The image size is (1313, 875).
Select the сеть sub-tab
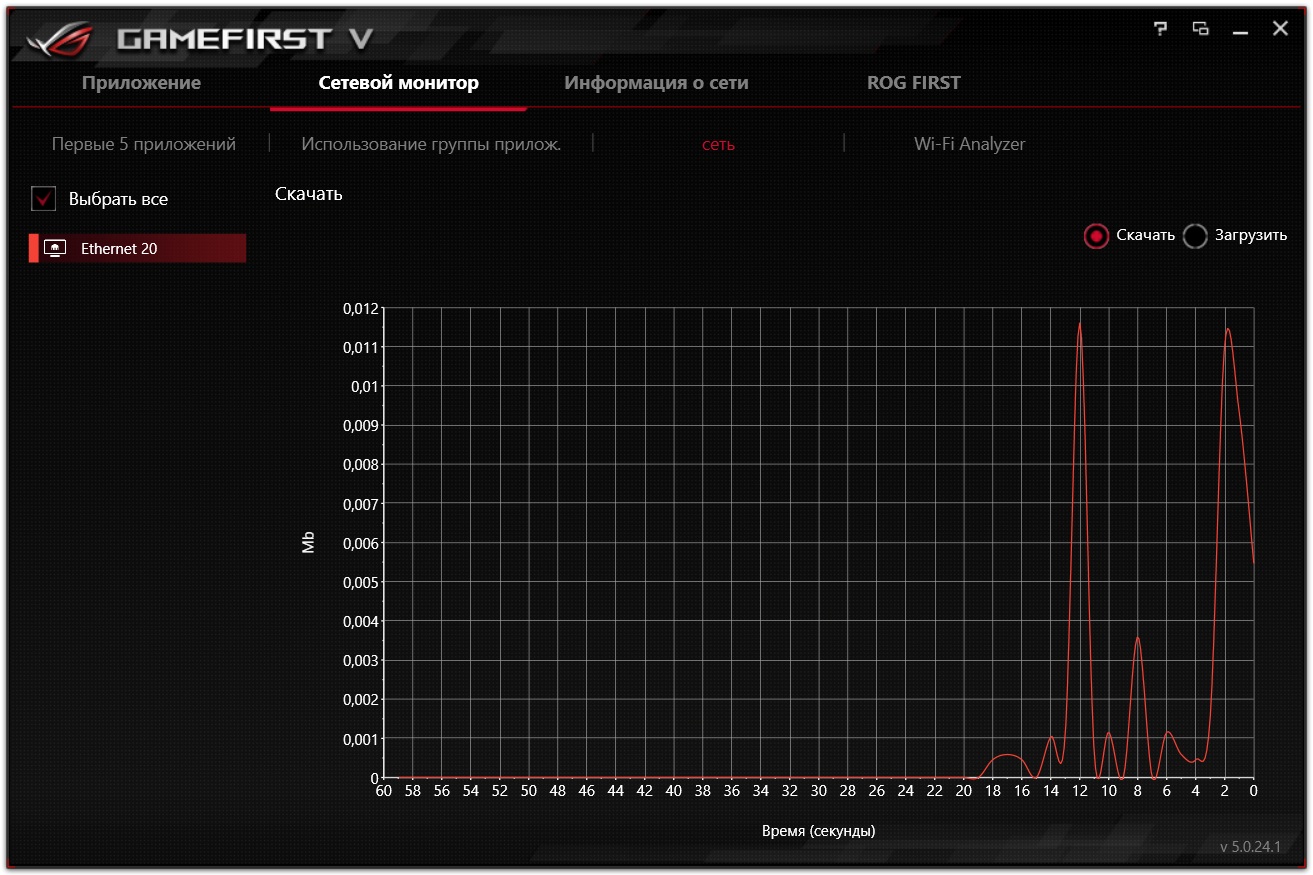pyautogui.click(x=718, y=144)
